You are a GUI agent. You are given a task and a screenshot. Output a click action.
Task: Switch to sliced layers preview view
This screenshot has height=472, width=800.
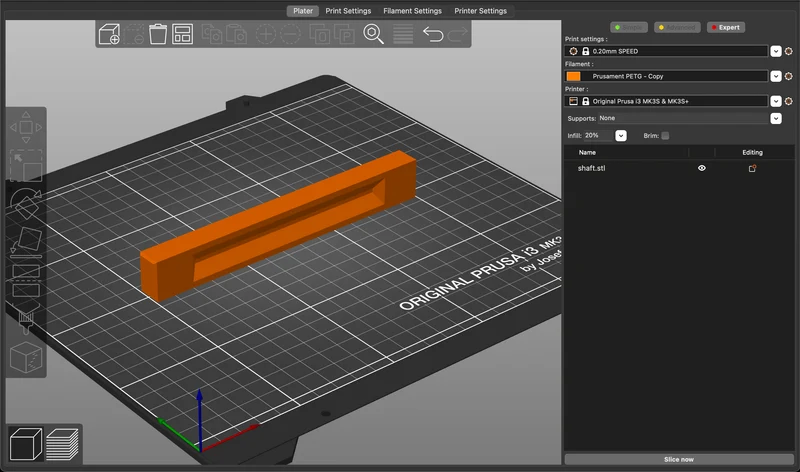(62, 444)
